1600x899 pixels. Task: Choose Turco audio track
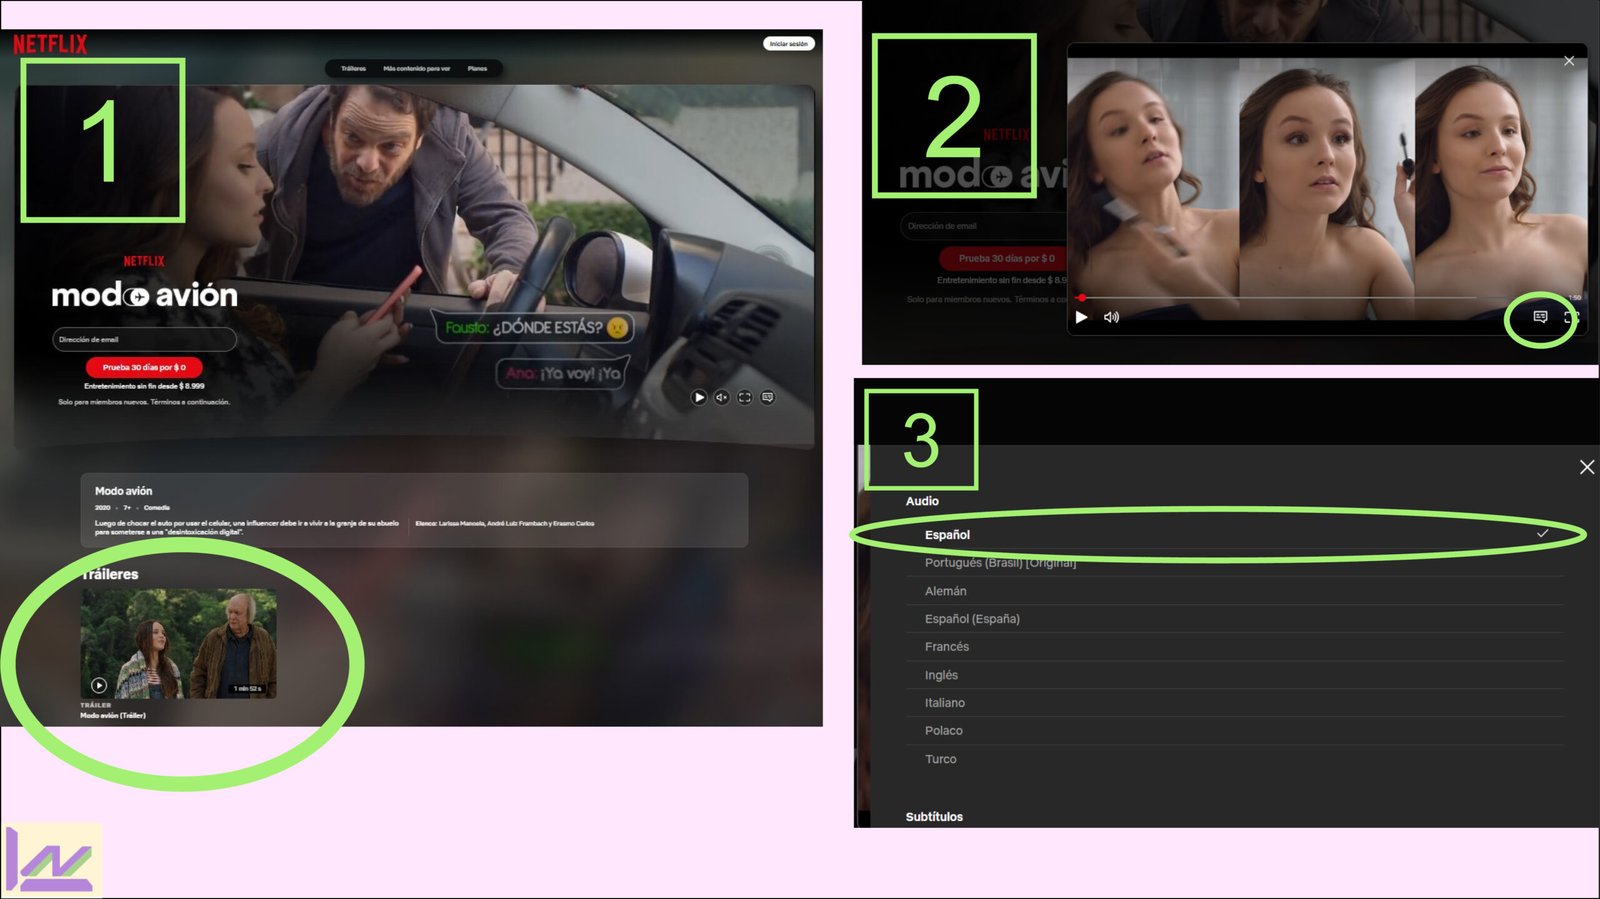(1235, 759)
